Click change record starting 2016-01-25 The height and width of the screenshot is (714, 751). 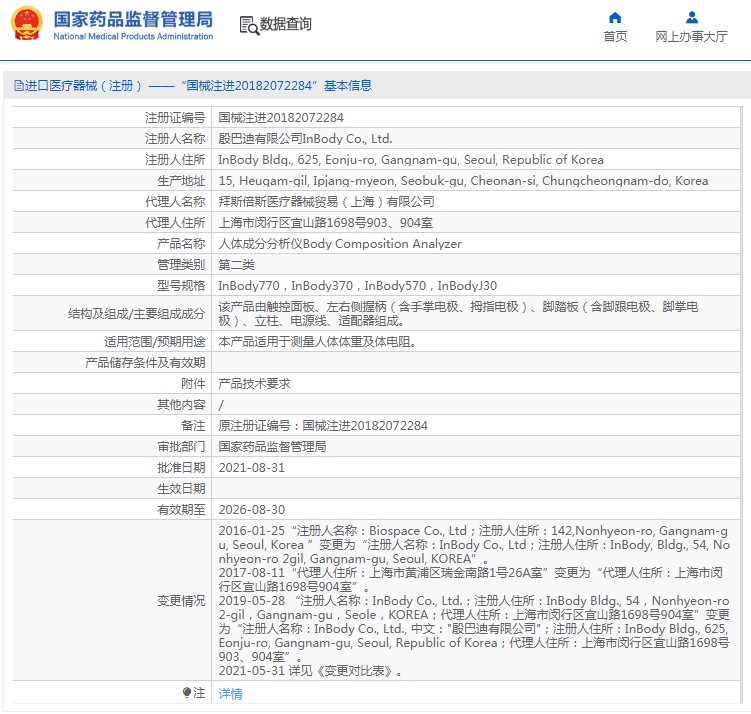474,545
